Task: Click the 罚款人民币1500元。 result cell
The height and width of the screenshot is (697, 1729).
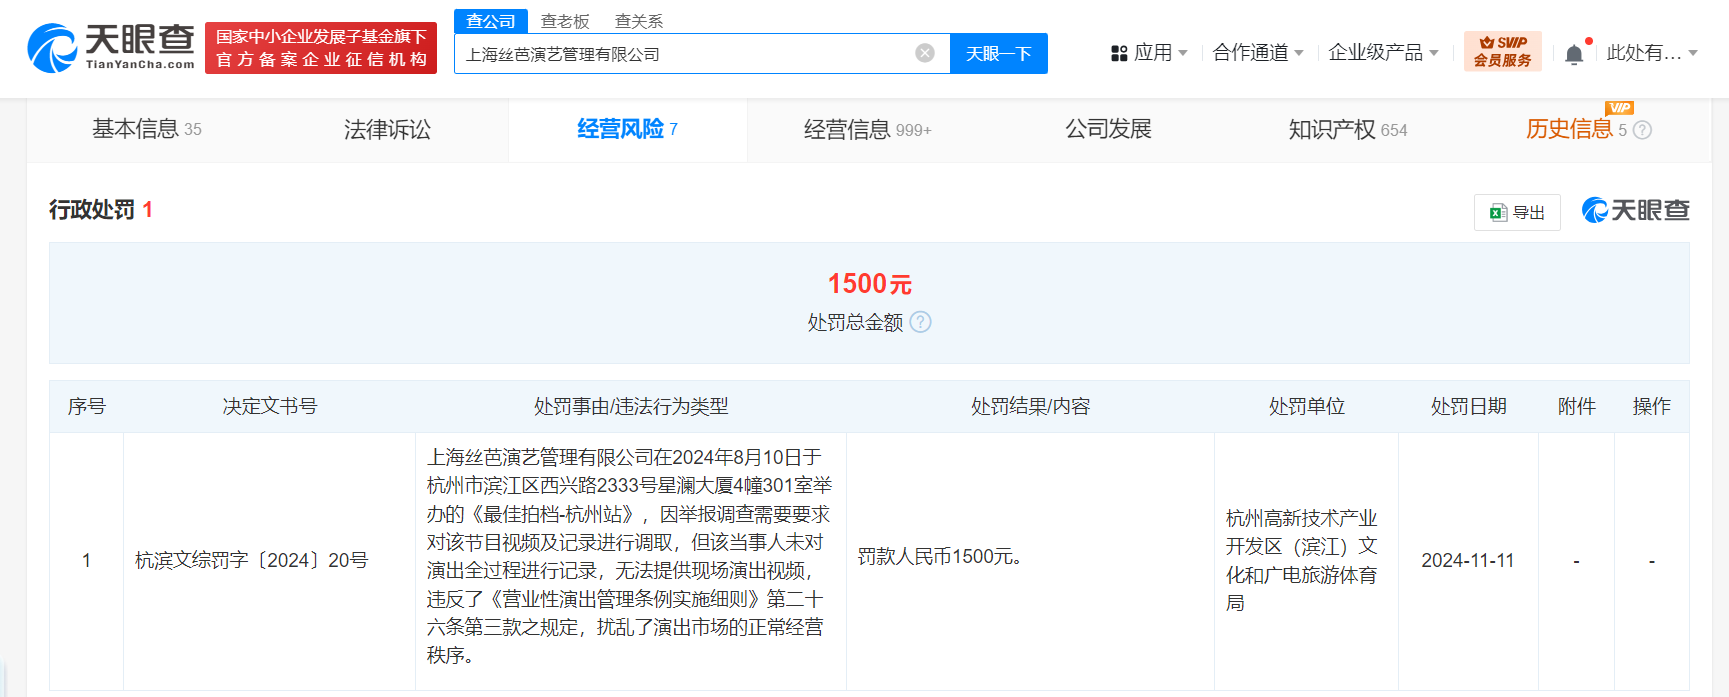Action: click(x=940, y=556)
